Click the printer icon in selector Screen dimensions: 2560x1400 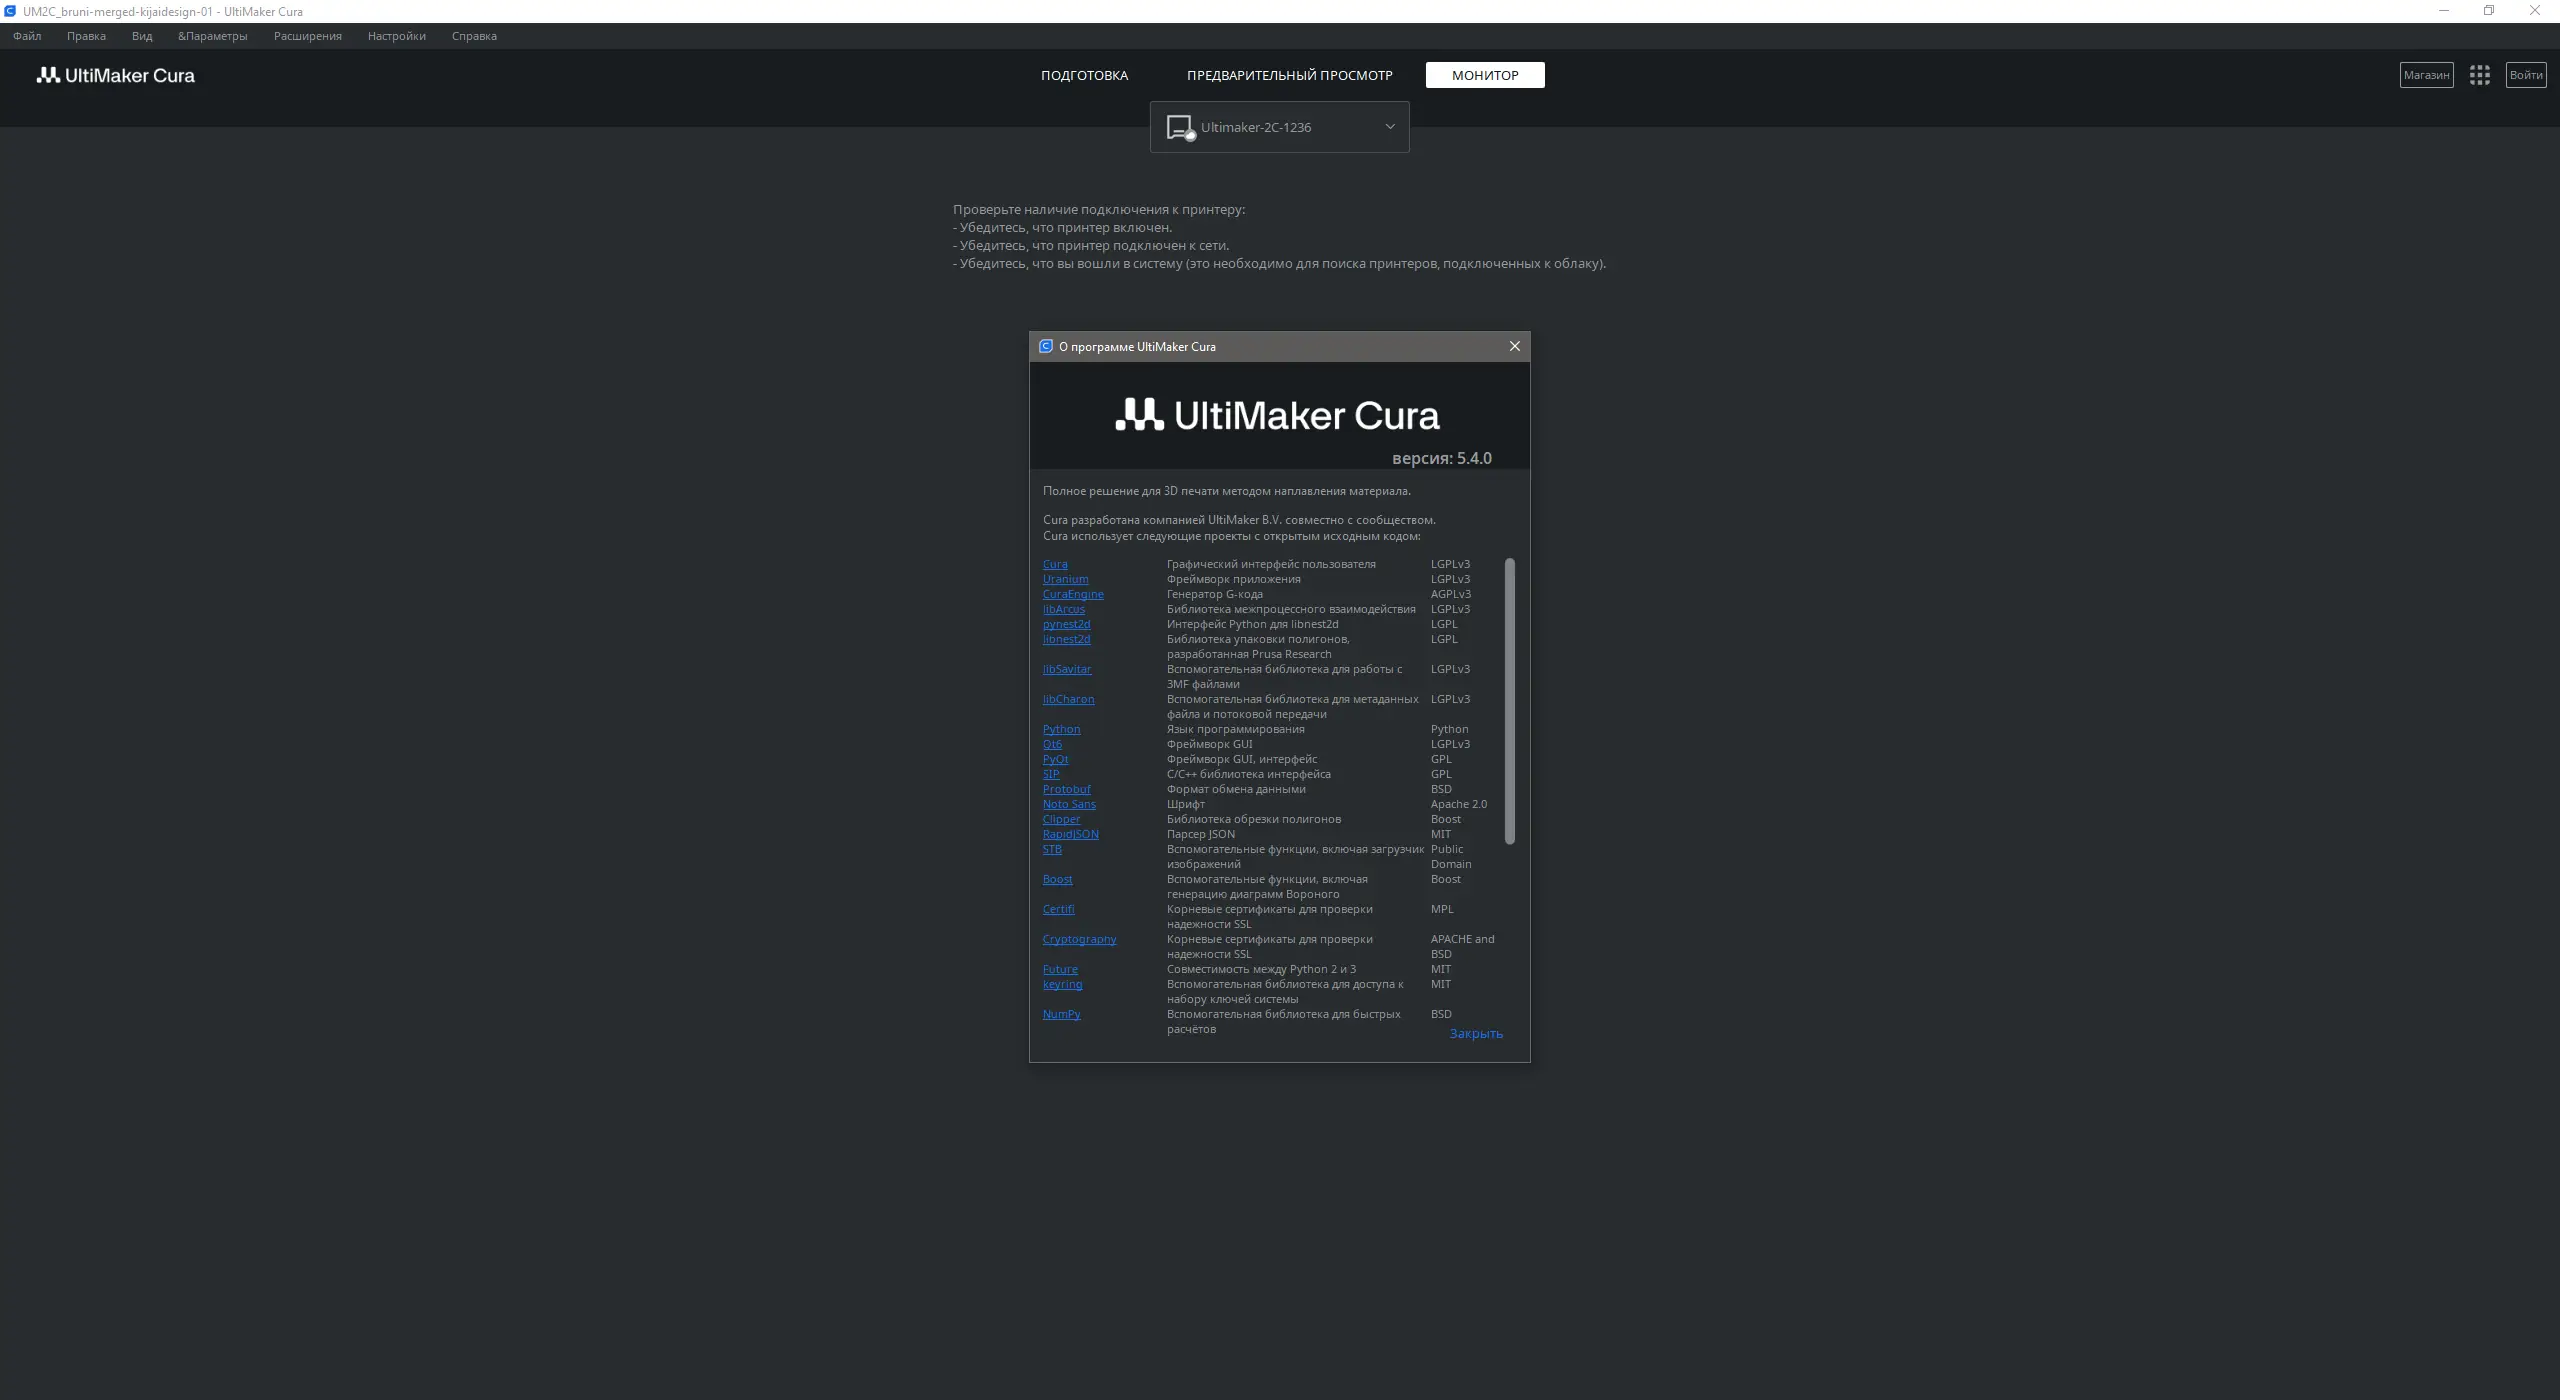pos(1180,127)
